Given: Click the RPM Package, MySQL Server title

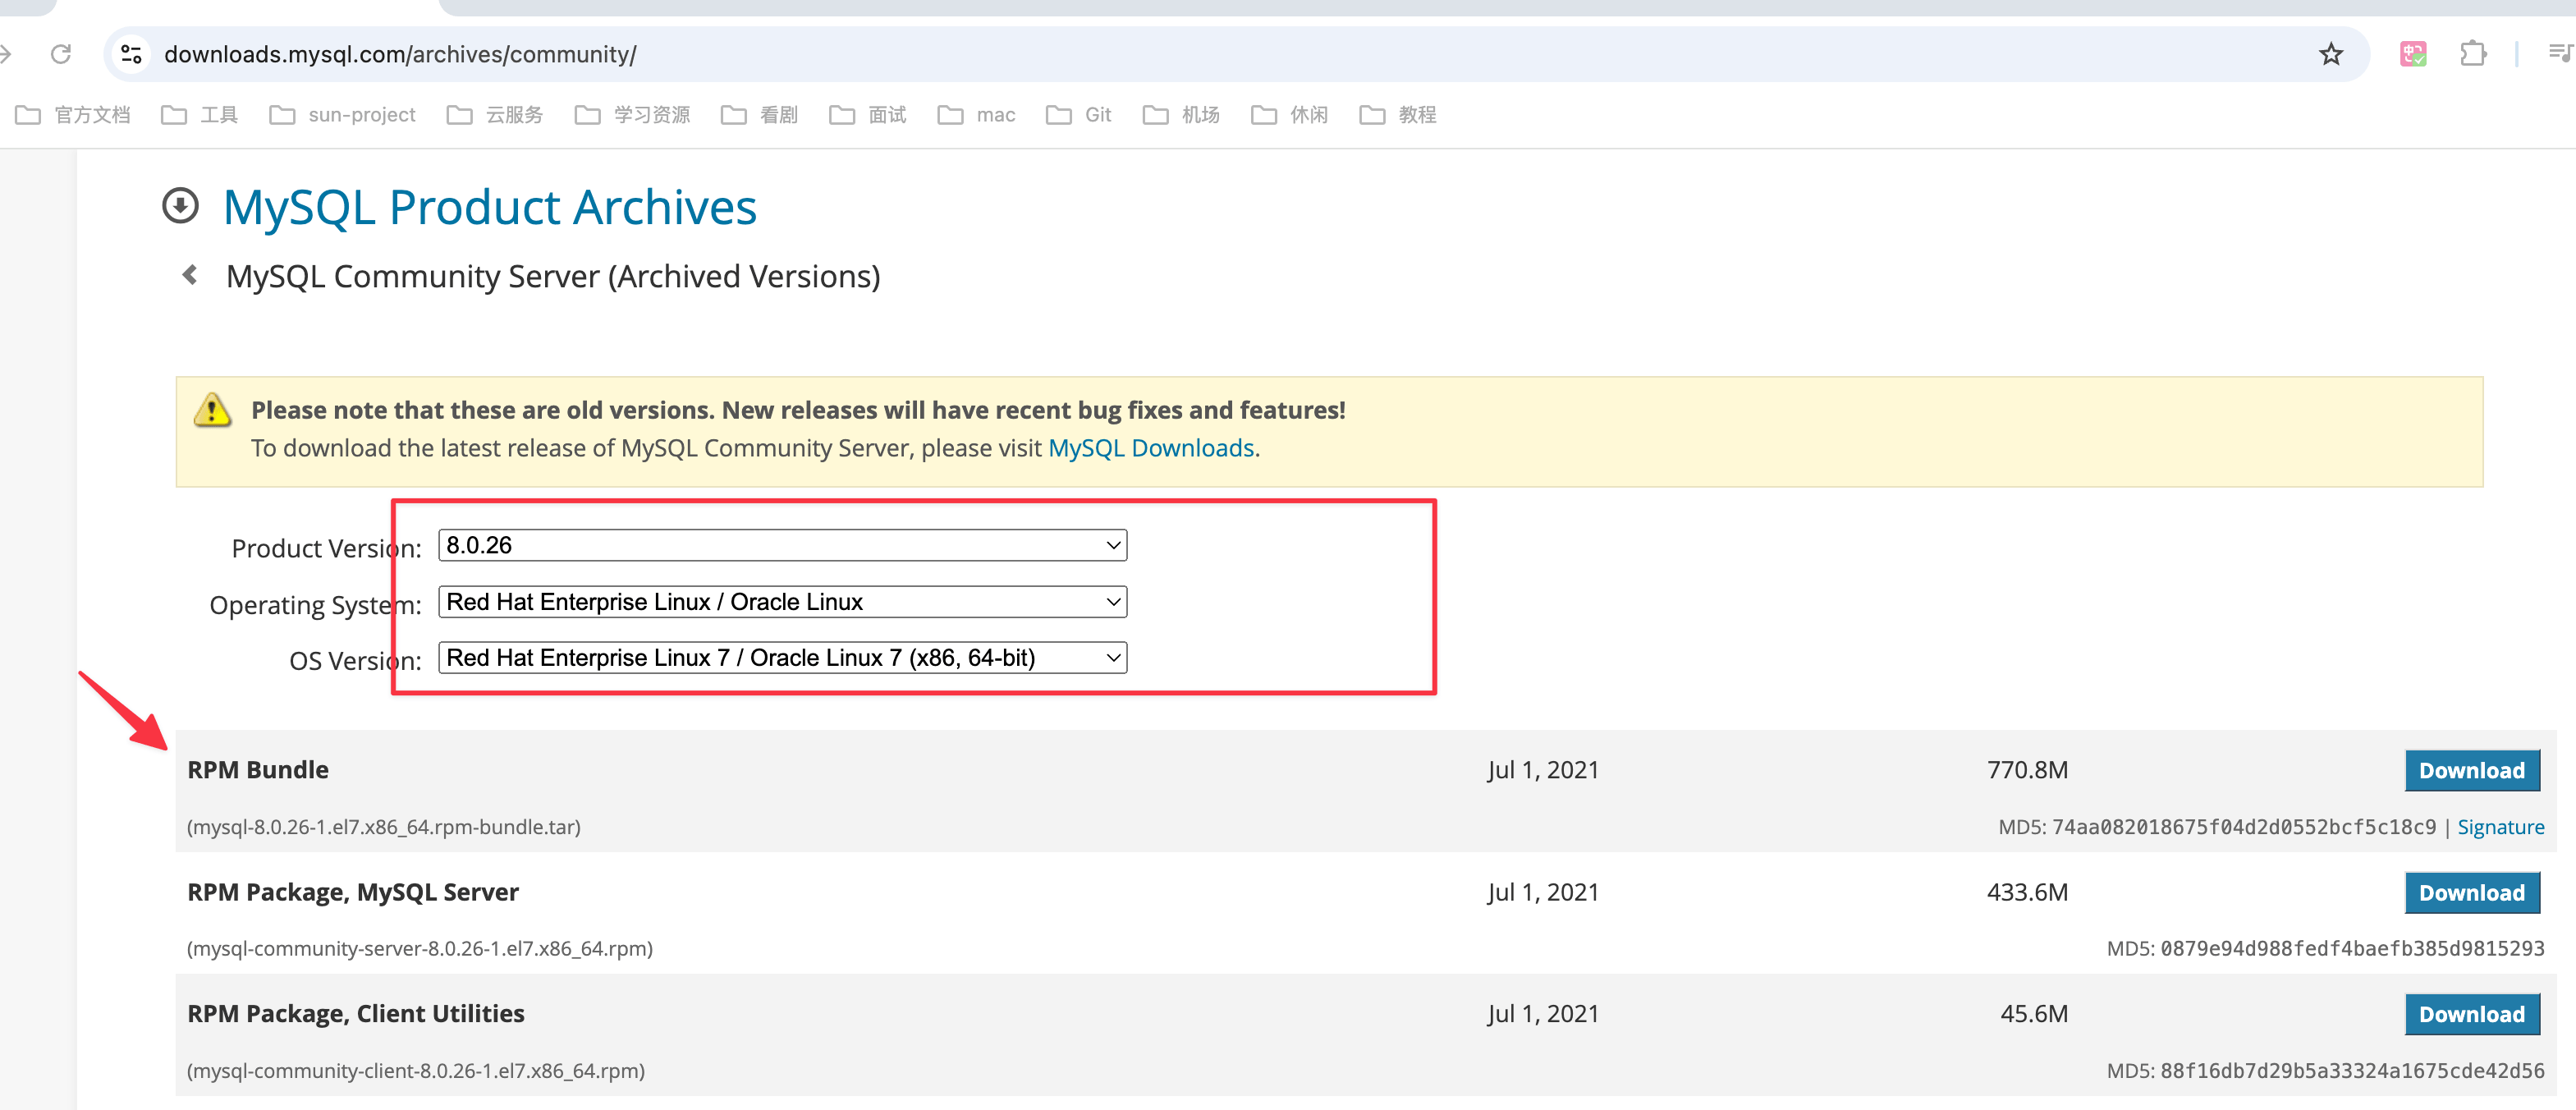Looking at the screenshot, I should (353, 892).
